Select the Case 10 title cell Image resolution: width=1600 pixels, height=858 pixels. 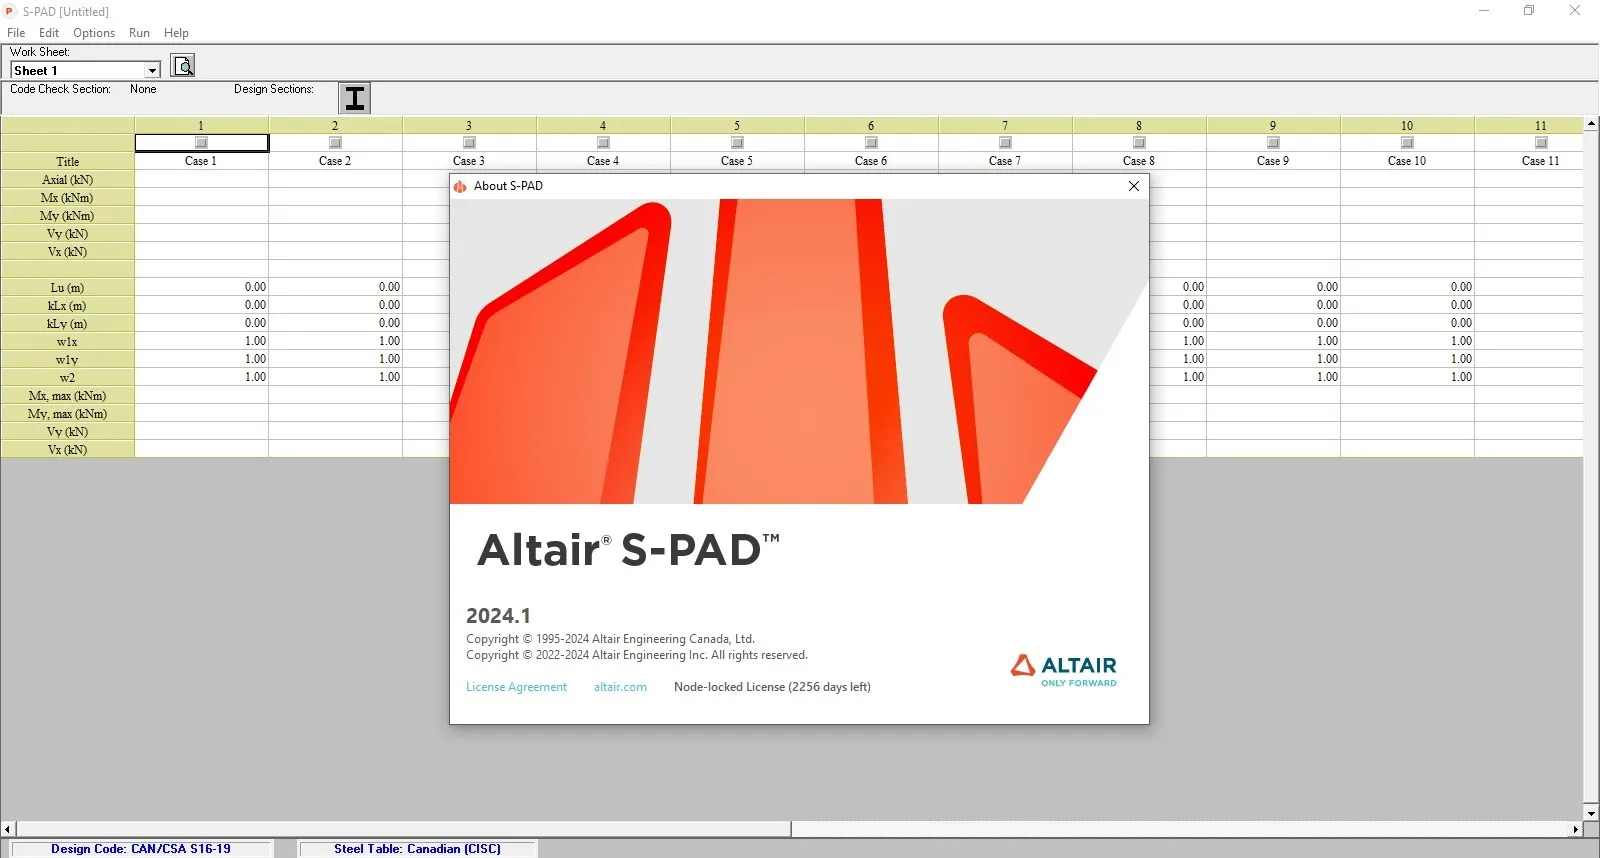pyautogui.click(x=1407, y=161)
